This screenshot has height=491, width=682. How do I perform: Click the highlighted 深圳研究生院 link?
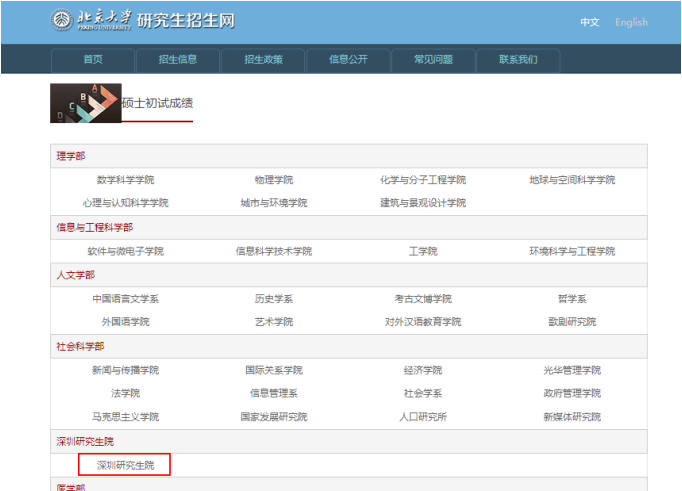[x=125, y=465]
